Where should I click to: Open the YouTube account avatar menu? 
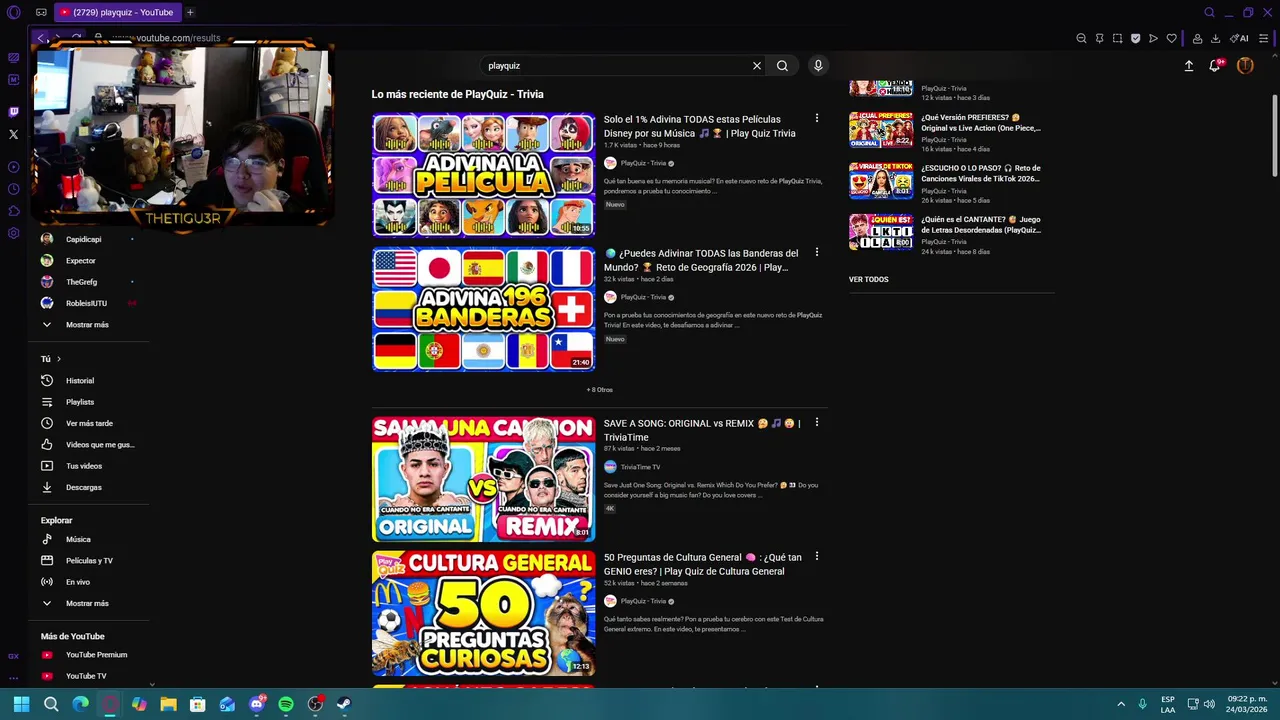click(x=1245, y=66)
